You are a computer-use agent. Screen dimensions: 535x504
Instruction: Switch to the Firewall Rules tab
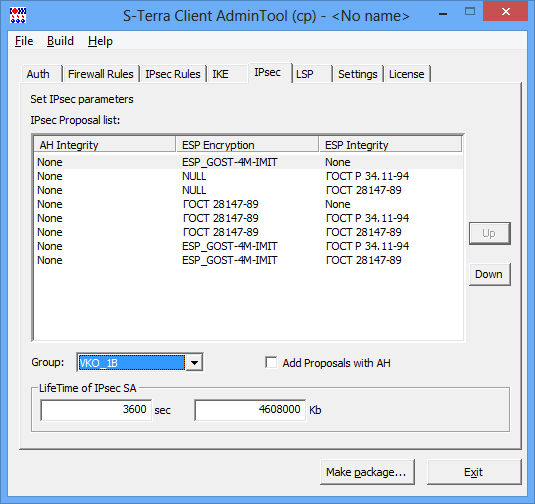pyautogui.click(x=101, y=74)
